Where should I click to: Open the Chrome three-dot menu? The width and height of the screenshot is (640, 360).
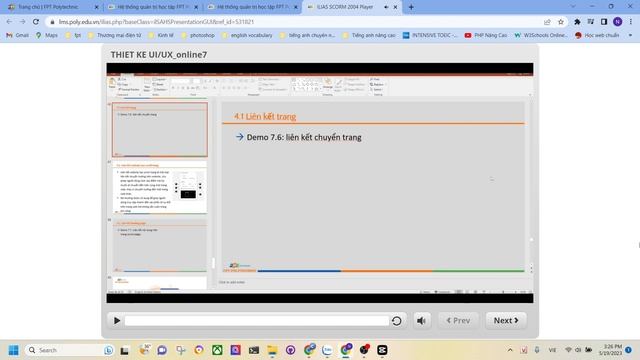[x=631, y=22]
